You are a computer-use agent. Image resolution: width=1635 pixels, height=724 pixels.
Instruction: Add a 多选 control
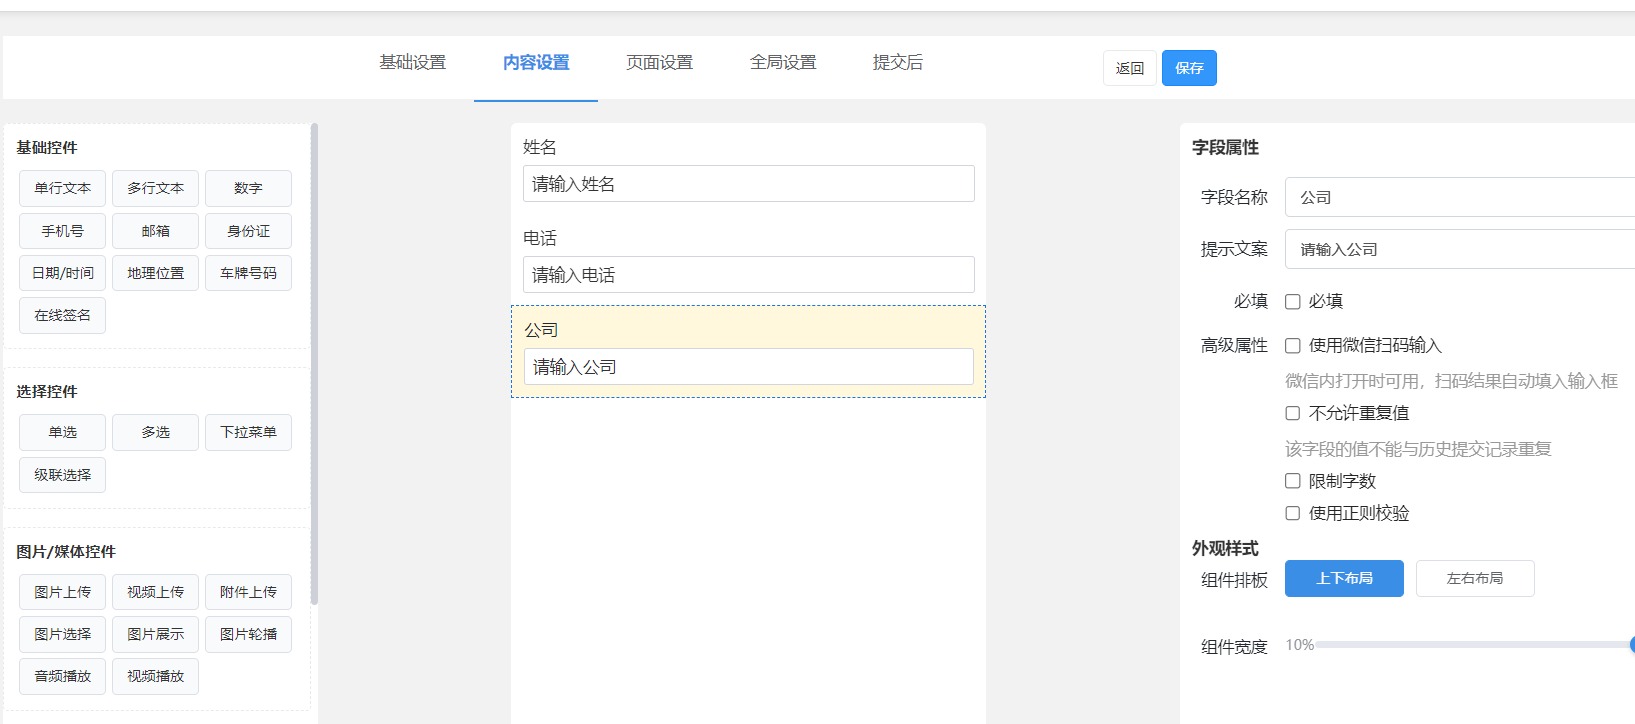pos(155,432)
